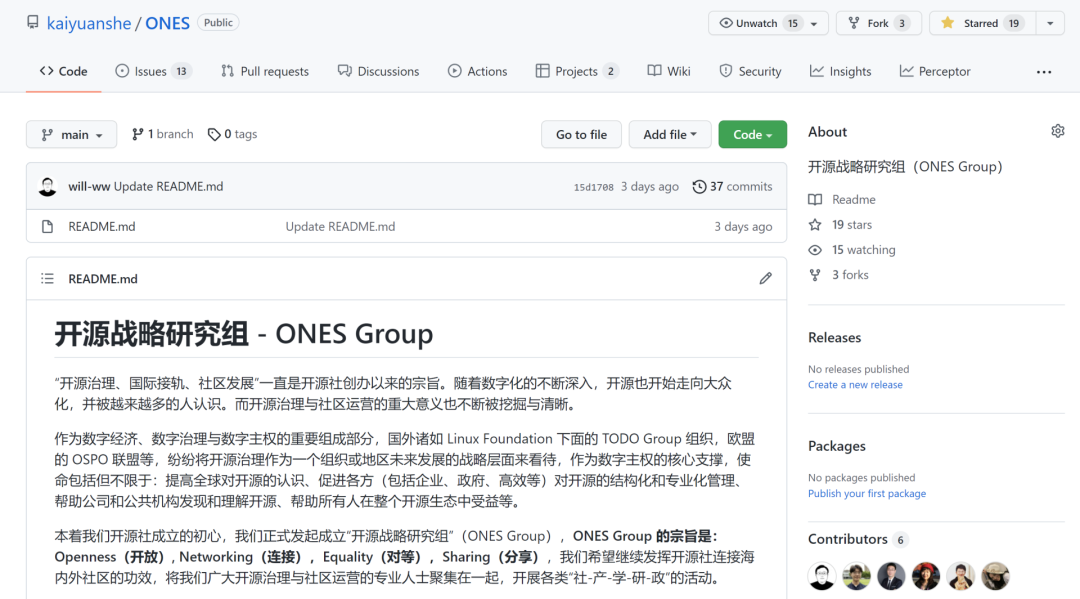Open the first contributor avatar

(822, 576)
